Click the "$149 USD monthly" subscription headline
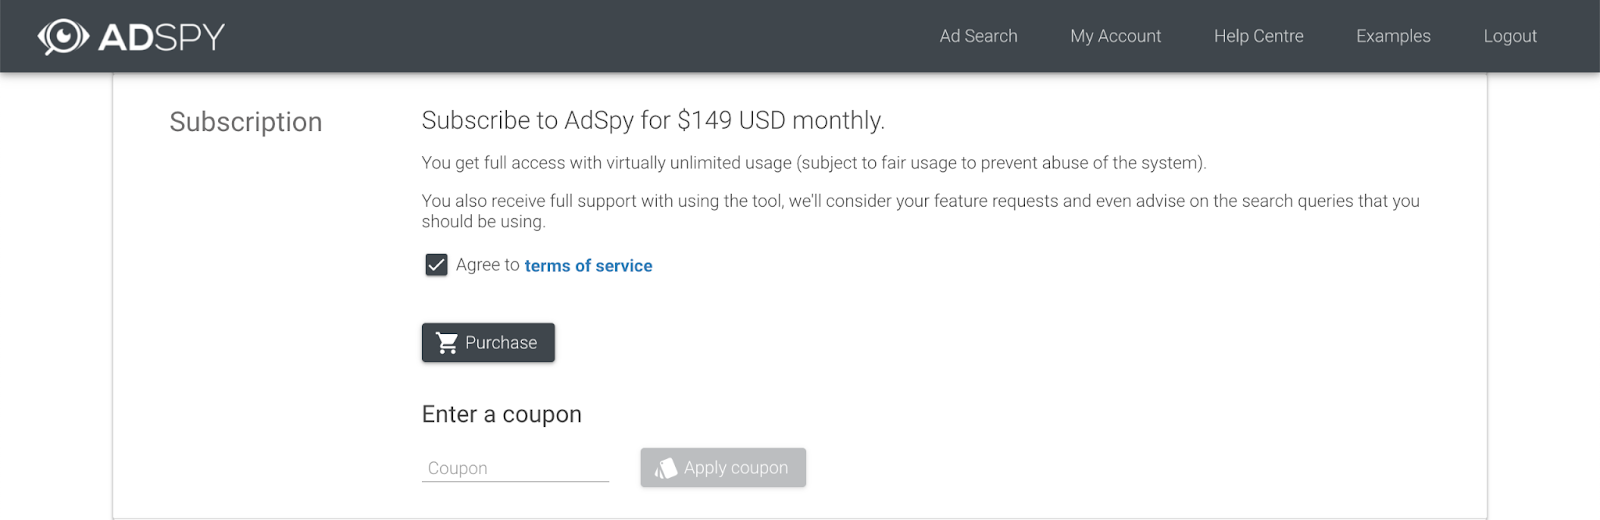 [653, 121]
